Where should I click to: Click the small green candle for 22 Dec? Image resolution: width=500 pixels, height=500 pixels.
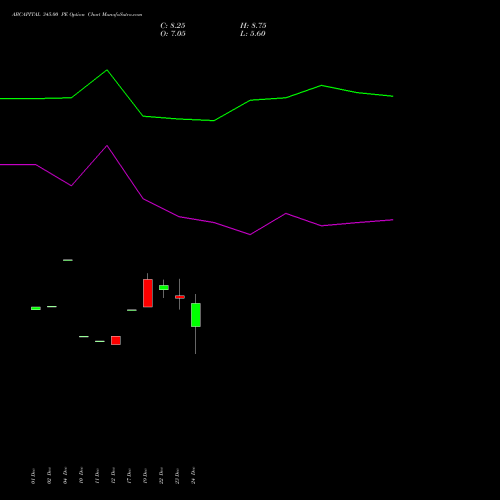164,287
